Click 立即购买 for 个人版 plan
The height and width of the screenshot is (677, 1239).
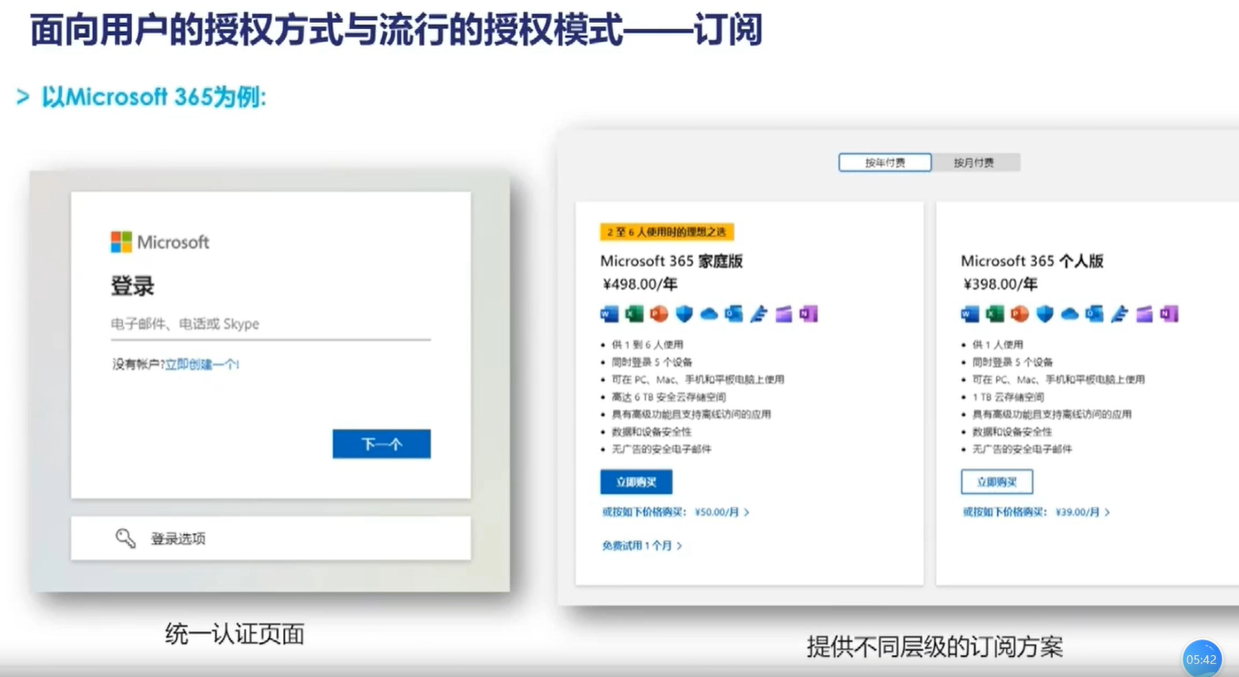point(997,482)
